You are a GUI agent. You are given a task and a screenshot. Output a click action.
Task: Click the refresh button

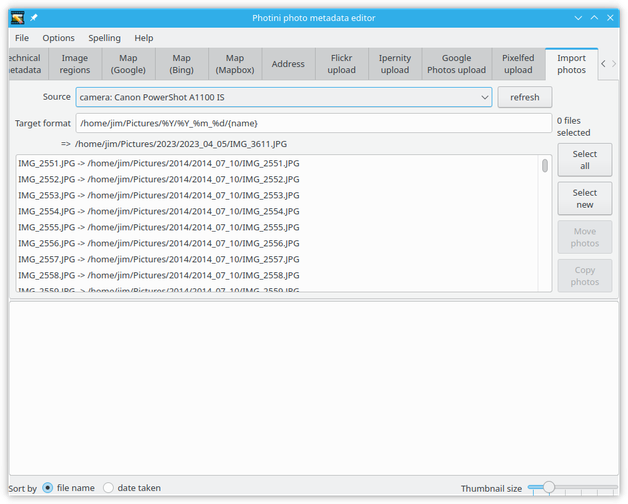[x=525, y=97]
